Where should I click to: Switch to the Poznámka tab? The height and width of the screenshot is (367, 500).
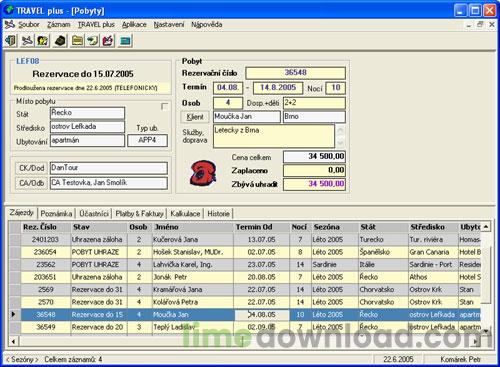[56, 214]
